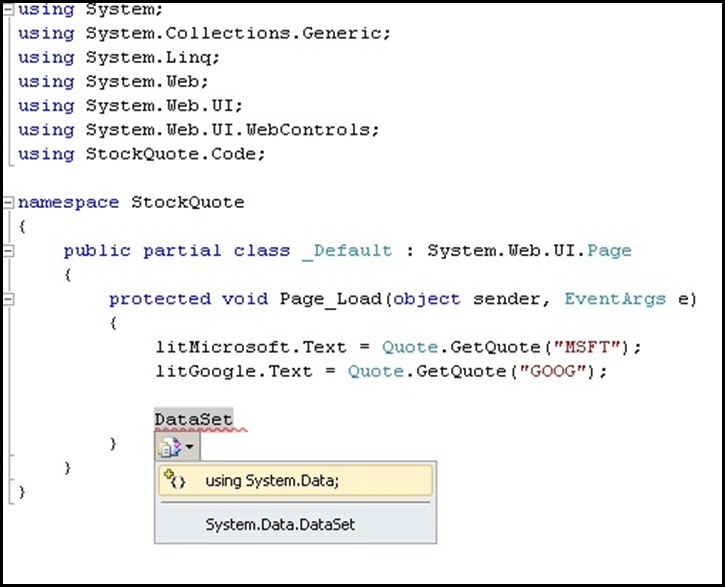Choose 'System.Data.DataSet' menu option
This screenshot has height=587, width=725.
click(x=280, y=524)
